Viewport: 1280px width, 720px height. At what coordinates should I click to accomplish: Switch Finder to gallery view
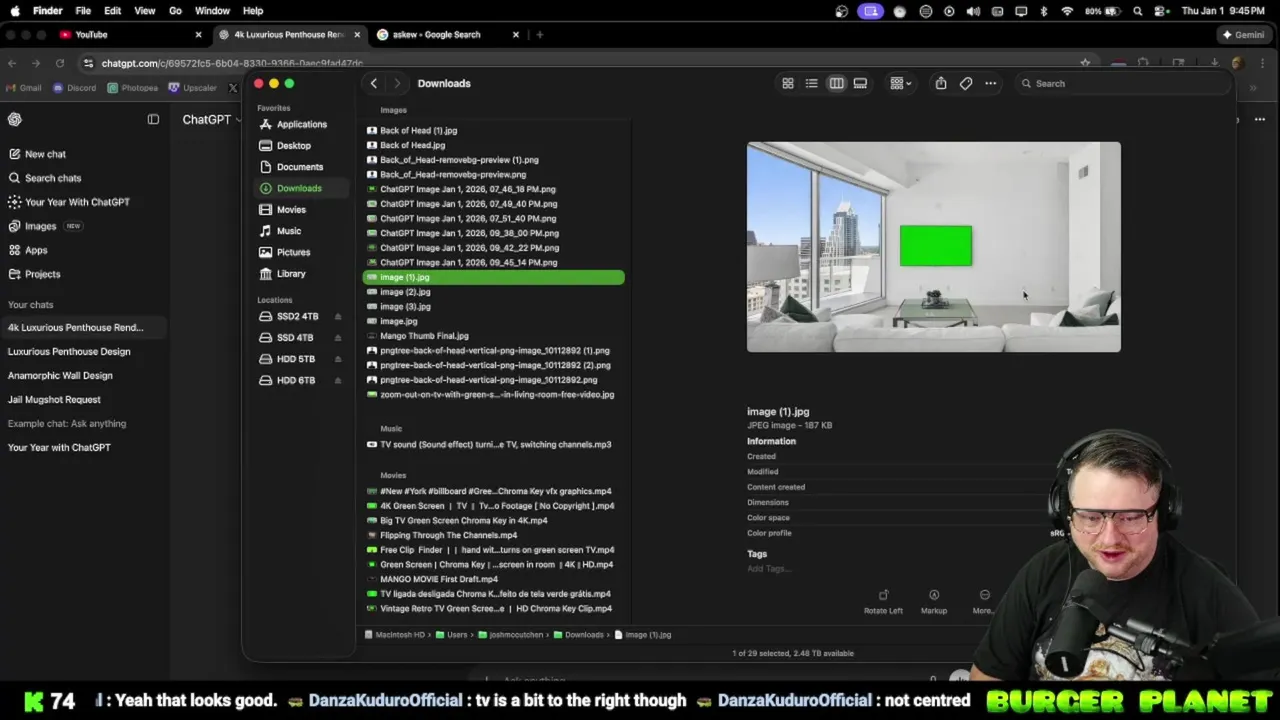[x=860, y=84]
